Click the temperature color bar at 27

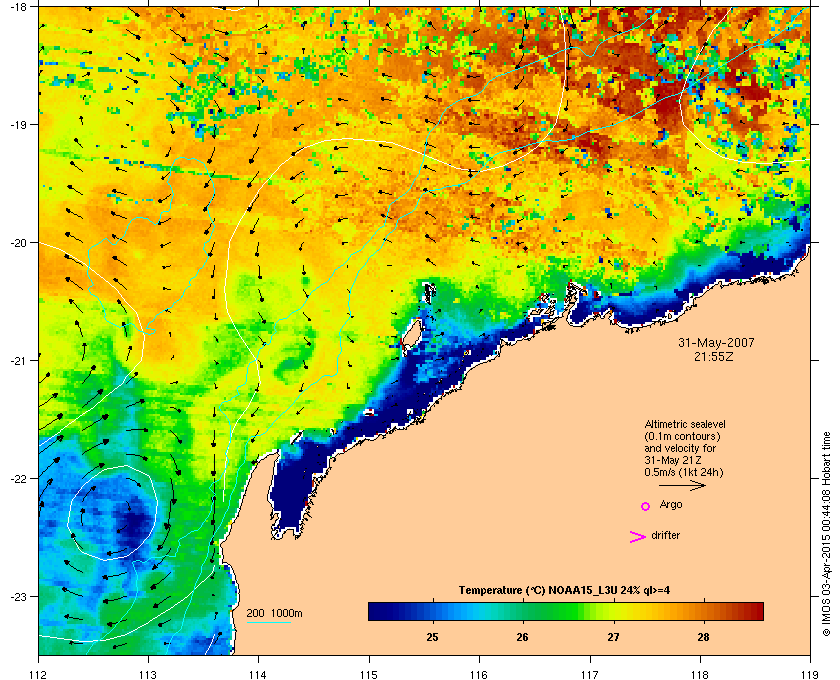point(613,611)
